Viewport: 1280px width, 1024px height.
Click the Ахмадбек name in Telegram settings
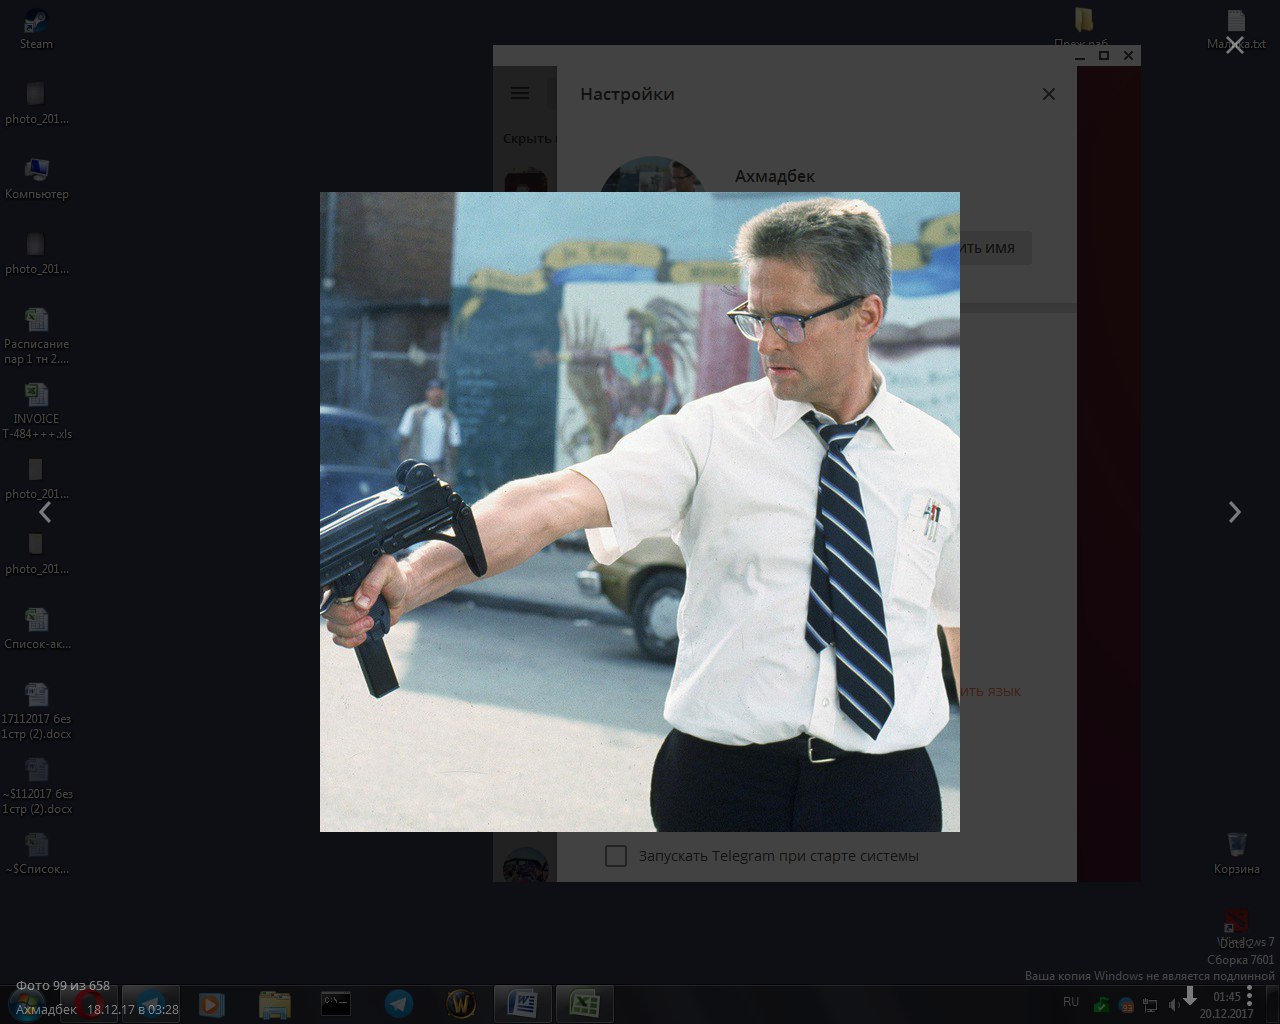pyautogui.click(x=775, y=176)
